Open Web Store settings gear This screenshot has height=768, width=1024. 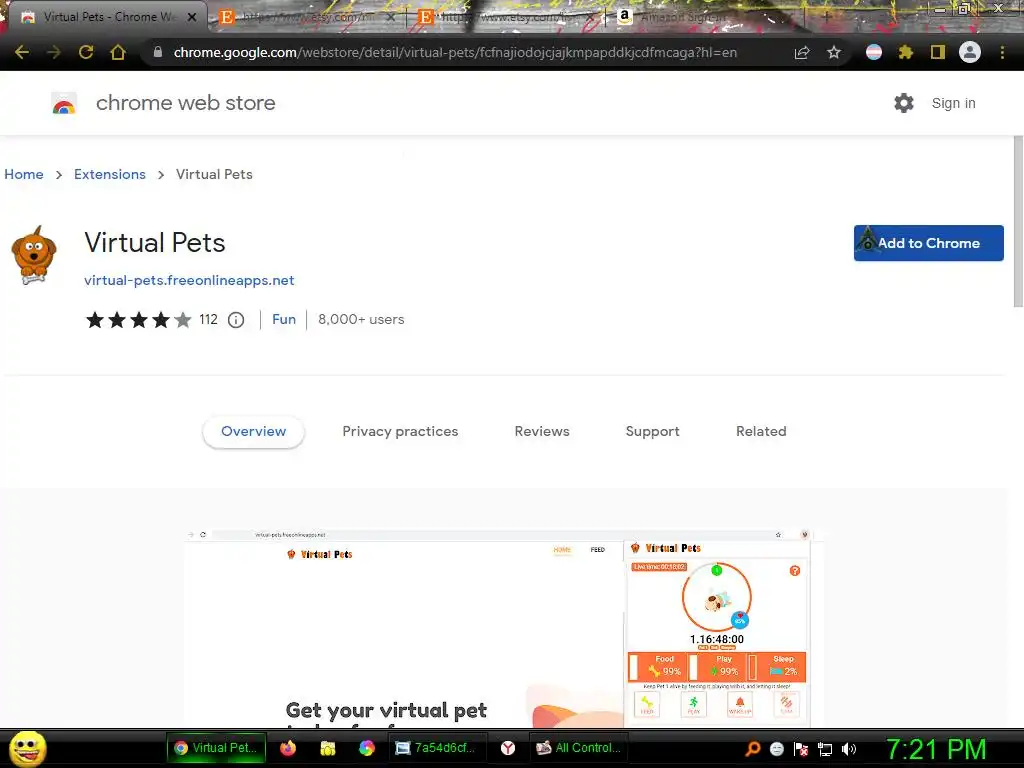[904, 103]
